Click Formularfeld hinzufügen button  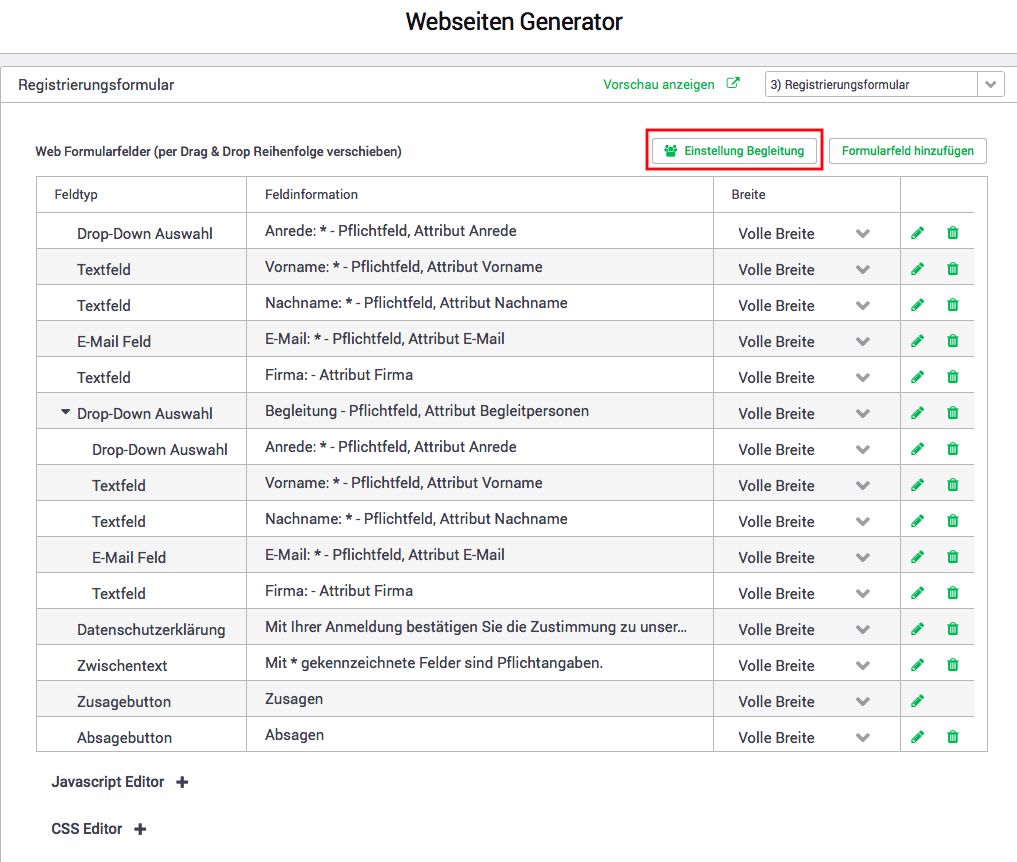(x=907, y=150)
